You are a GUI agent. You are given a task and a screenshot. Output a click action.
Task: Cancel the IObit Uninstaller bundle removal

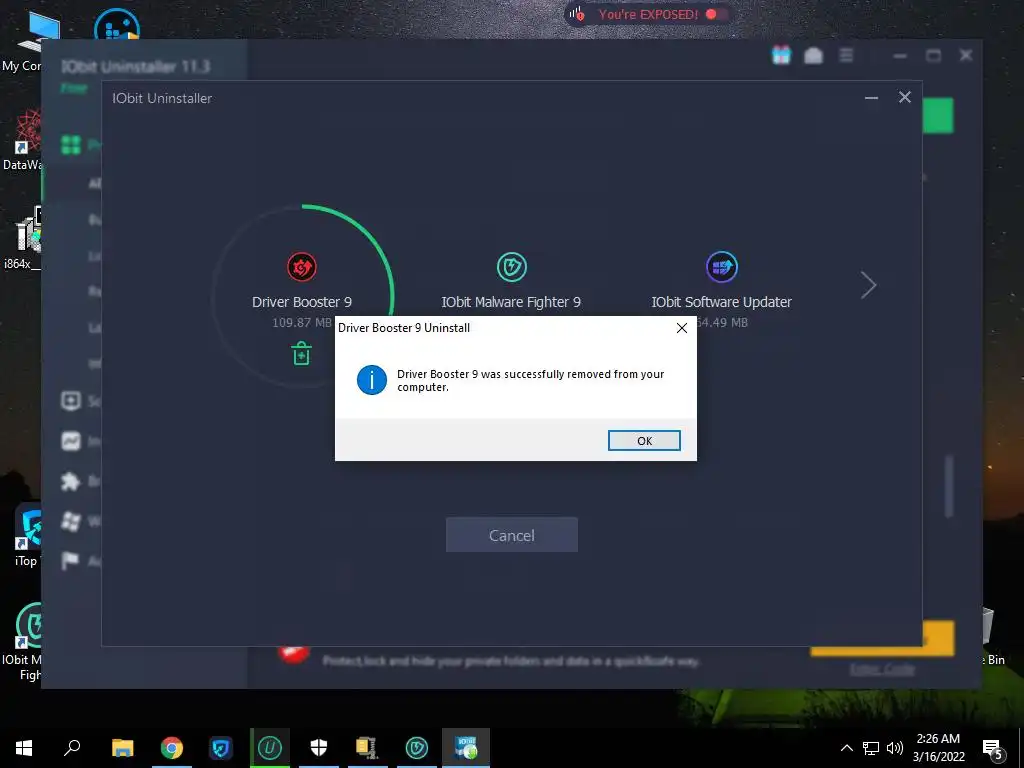[511, 535]
